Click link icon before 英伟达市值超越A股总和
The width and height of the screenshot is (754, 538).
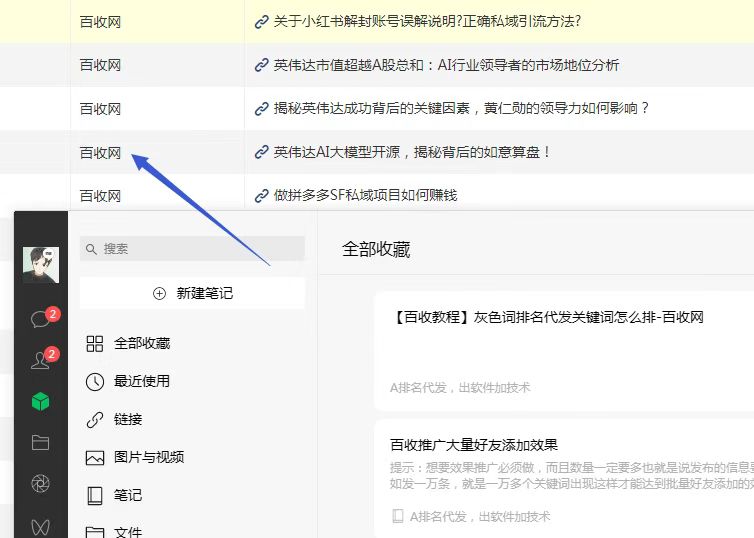262,65
